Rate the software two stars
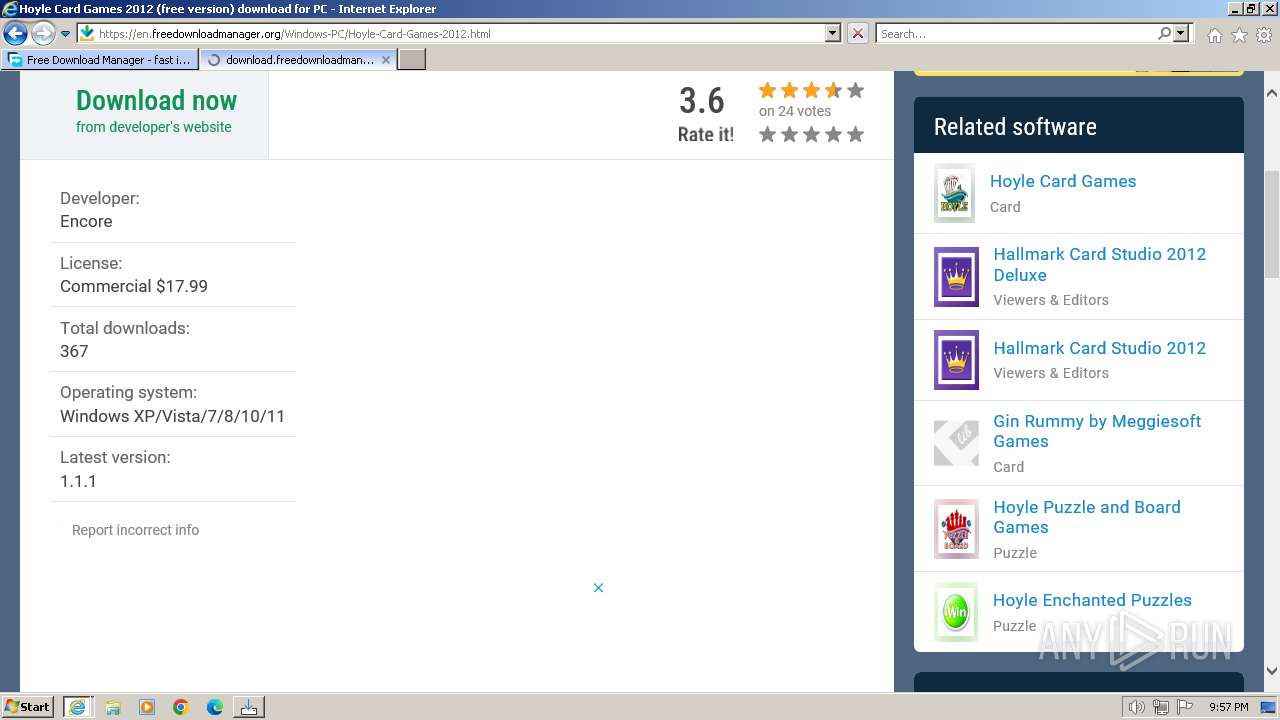This screenshot has height=720, width=1280. pos(789,134)
